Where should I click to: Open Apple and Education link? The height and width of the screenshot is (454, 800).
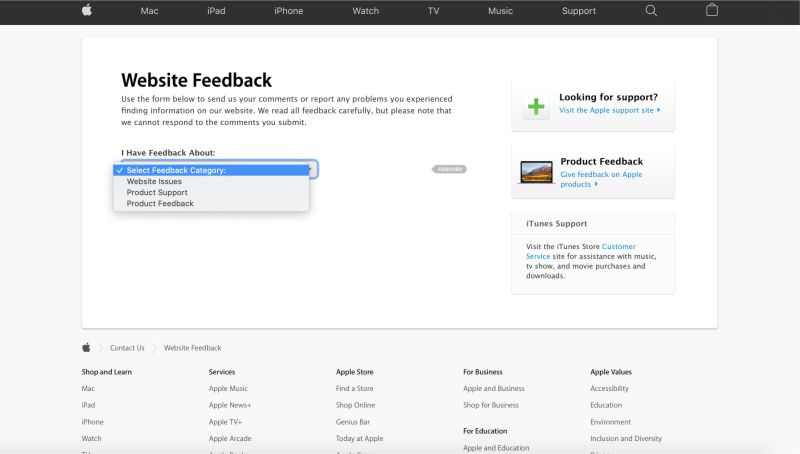tap(496, 448)
